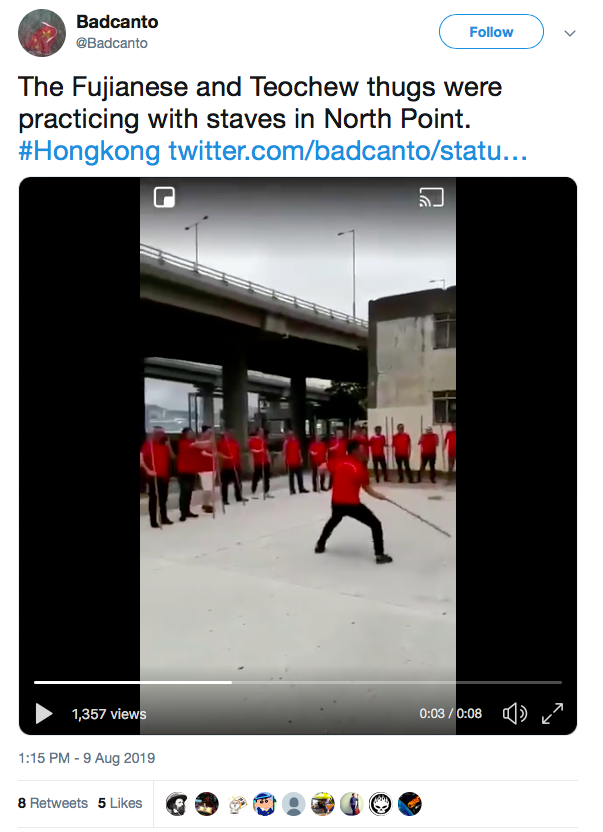This screenshot has width=603, height=832.
Task: Open the #Hongkong hashtag link
Action: coord(89,151)
